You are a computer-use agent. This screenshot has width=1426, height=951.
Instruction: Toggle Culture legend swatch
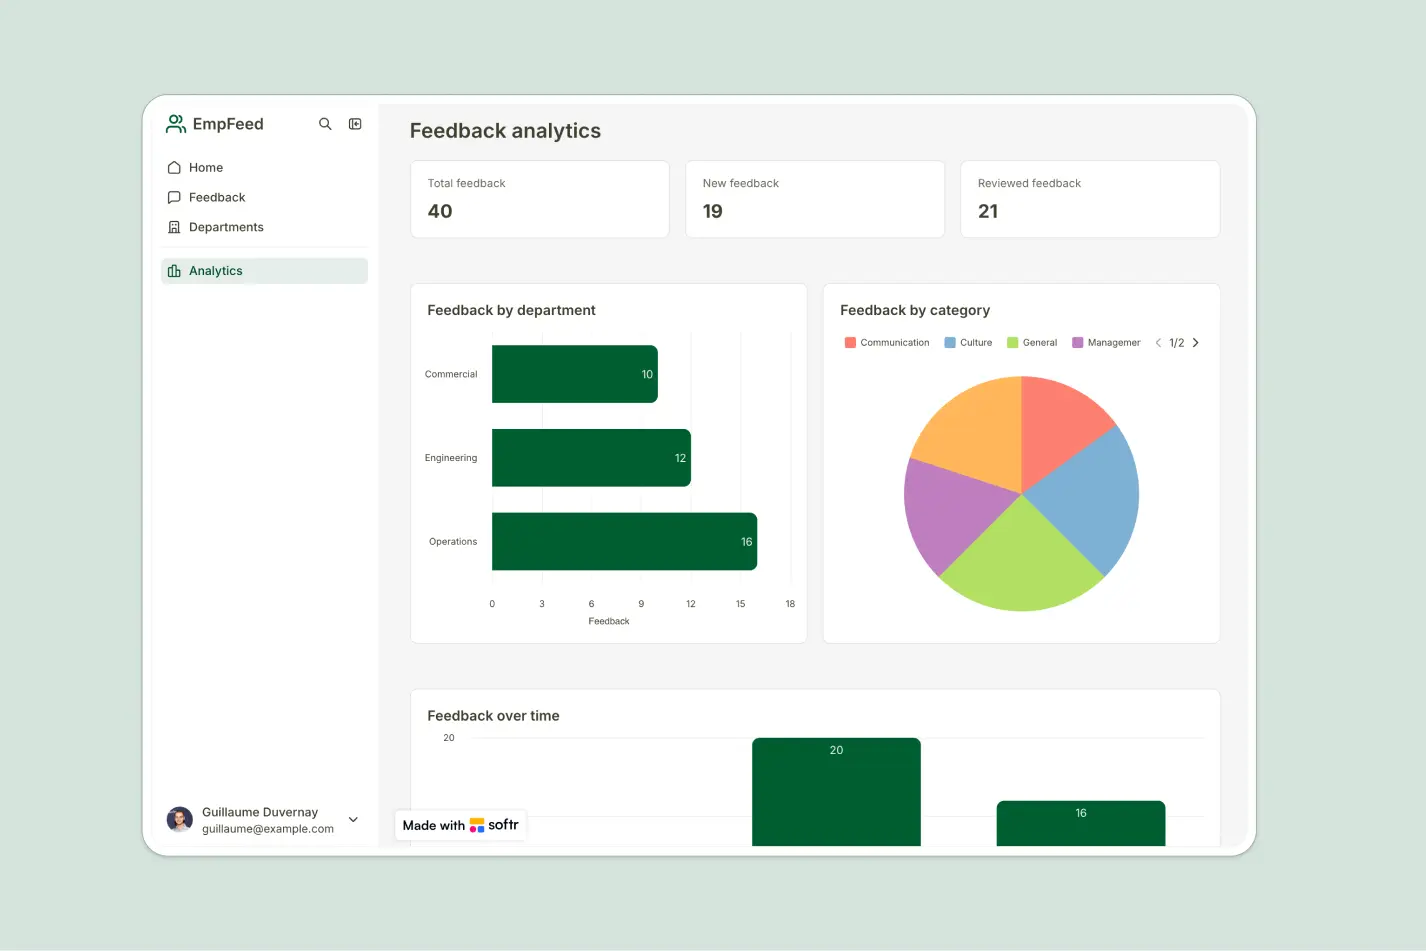[950, 343]
